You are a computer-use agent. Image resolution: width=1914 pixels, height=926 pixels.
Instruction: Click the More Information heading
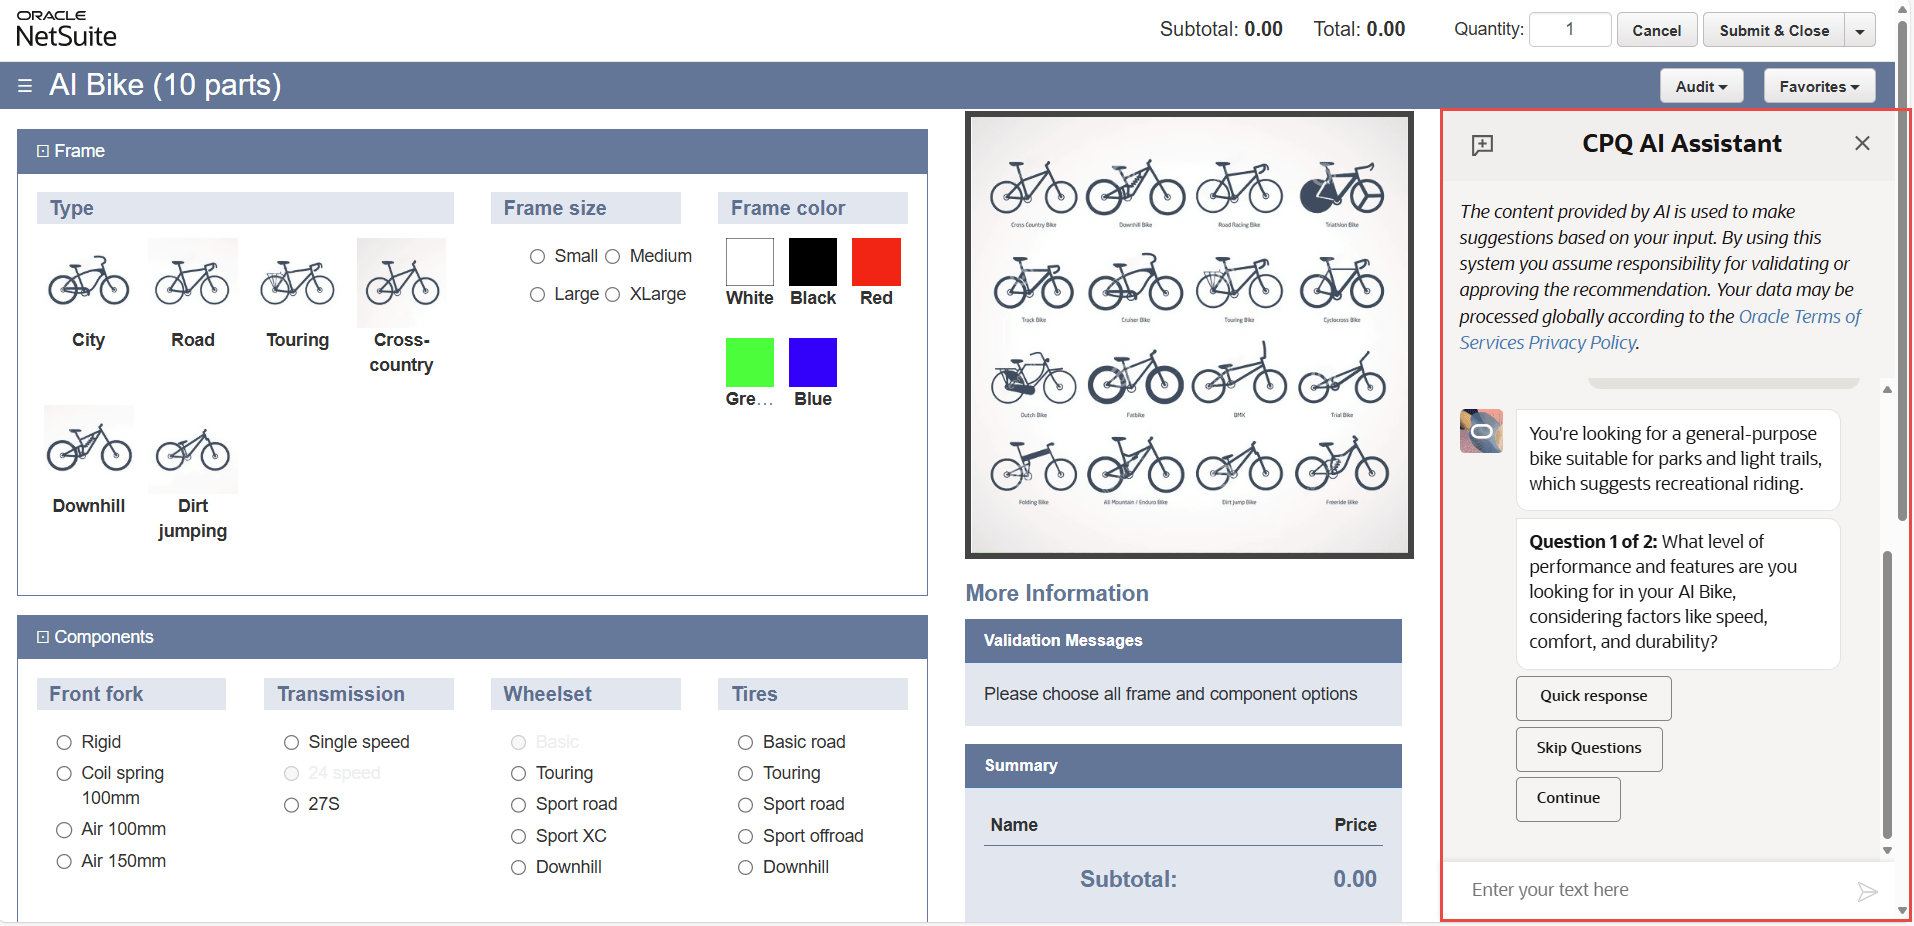point(1057,593)
